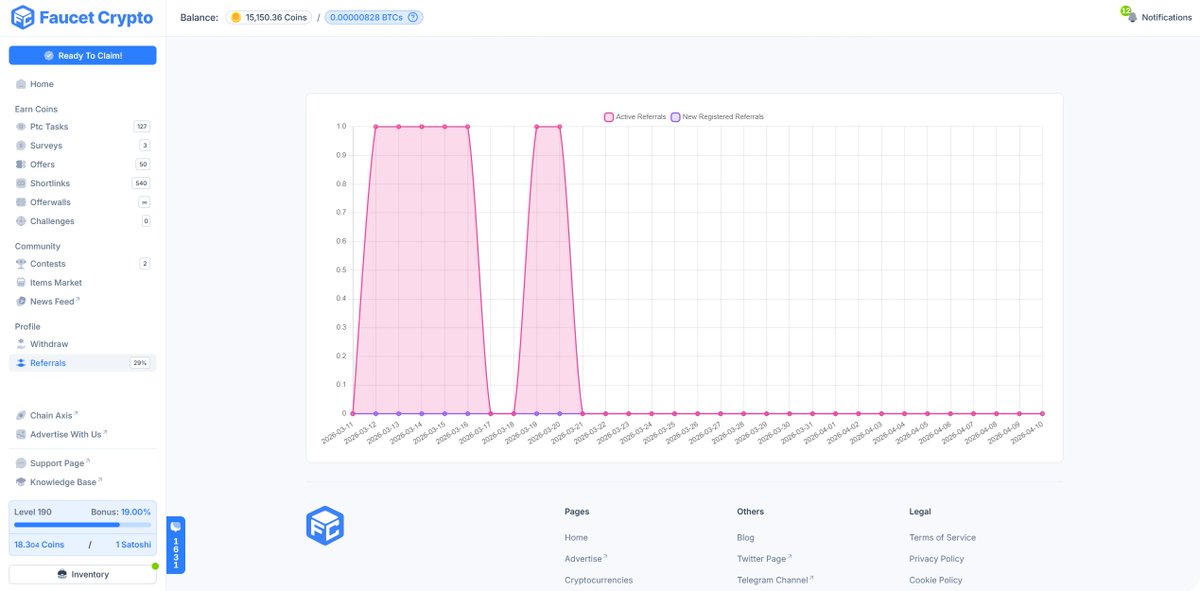This screenshot has height=591, width=1200.
Task: Click the Bonus 19.00% text
Action: 120,511
